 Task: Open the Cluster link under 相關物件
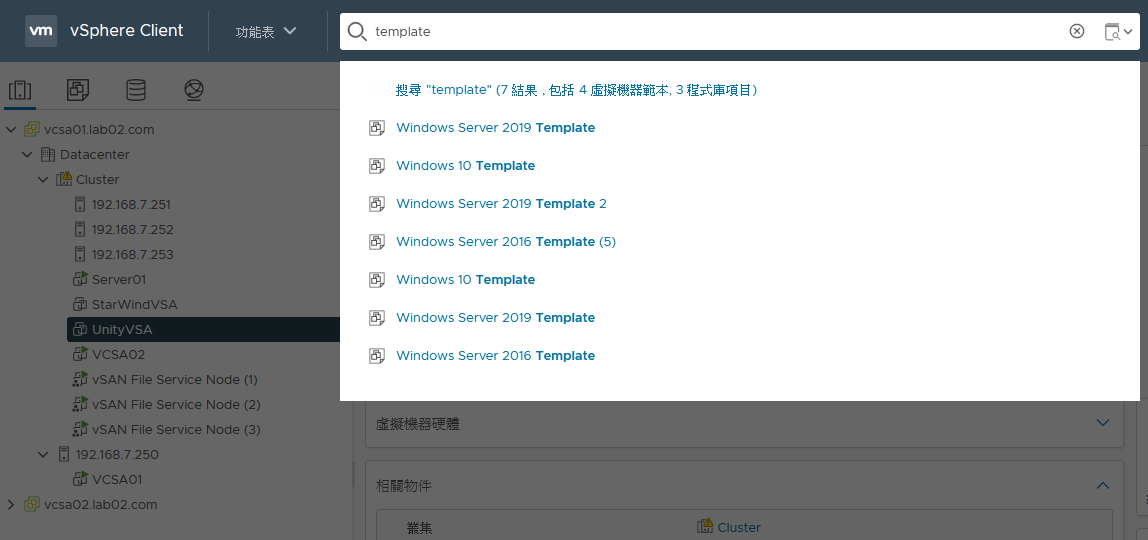739,527
